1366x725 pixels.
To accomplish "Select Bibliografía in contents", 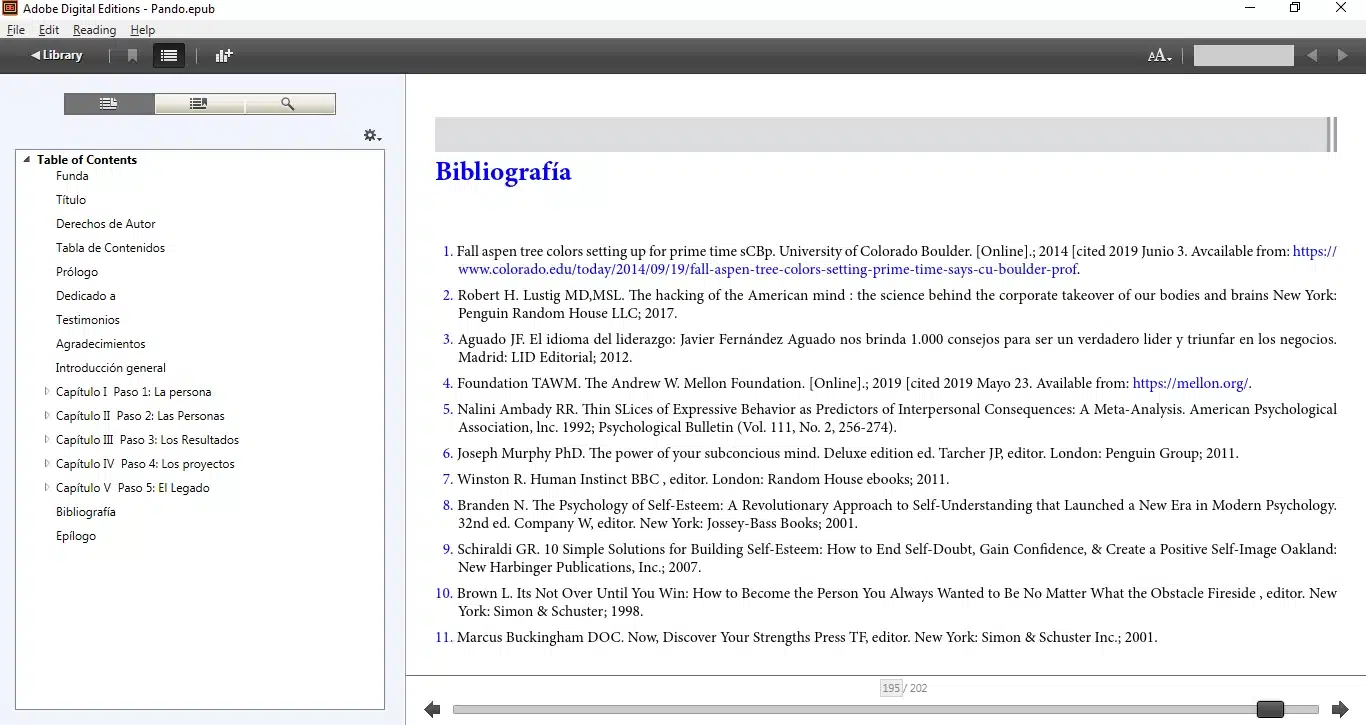I will click(86, 512).
